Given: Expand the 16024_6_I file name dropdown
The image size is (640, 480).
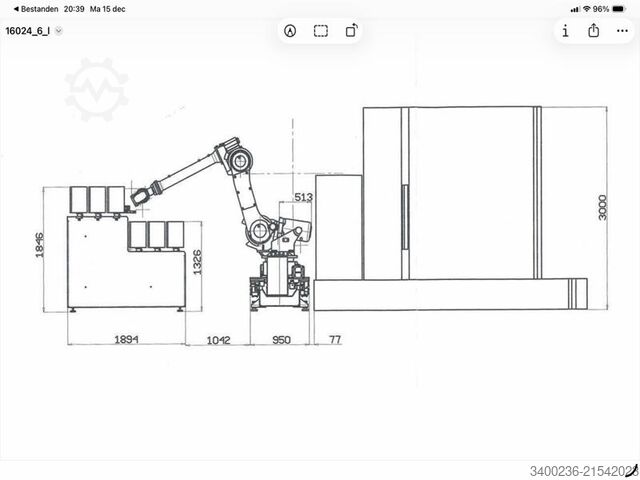Looking at the screenshot, I should [59, 31].
